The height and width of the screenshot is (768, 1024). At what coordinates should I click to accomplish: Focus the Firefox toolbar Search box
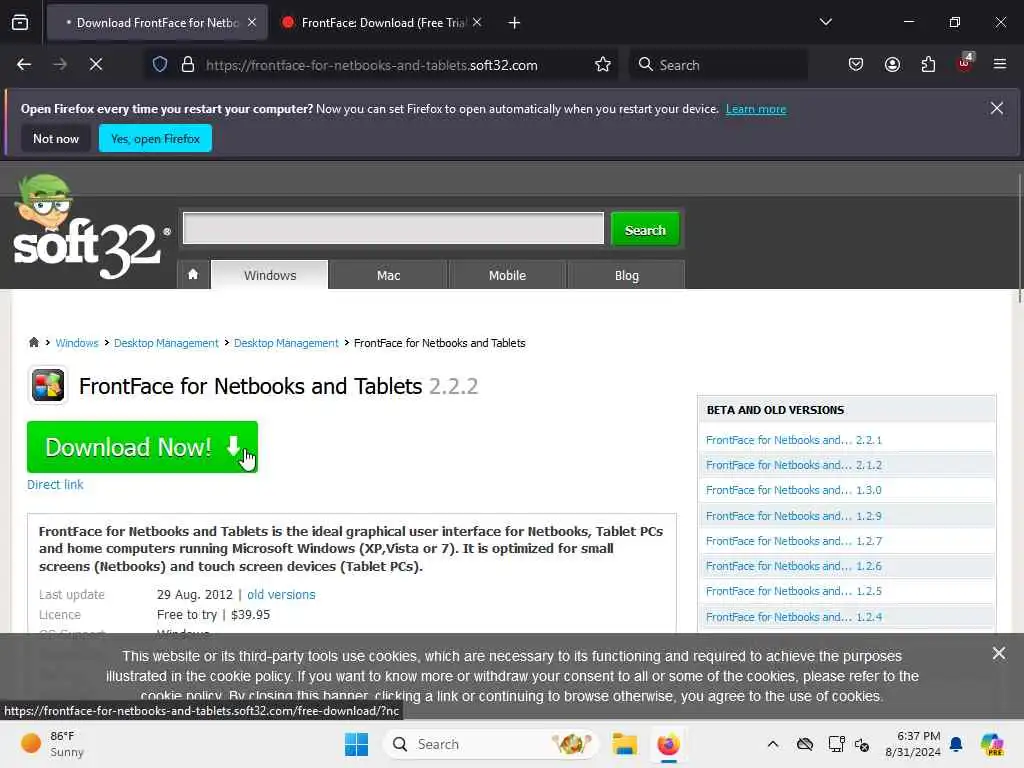pos(718,65)
